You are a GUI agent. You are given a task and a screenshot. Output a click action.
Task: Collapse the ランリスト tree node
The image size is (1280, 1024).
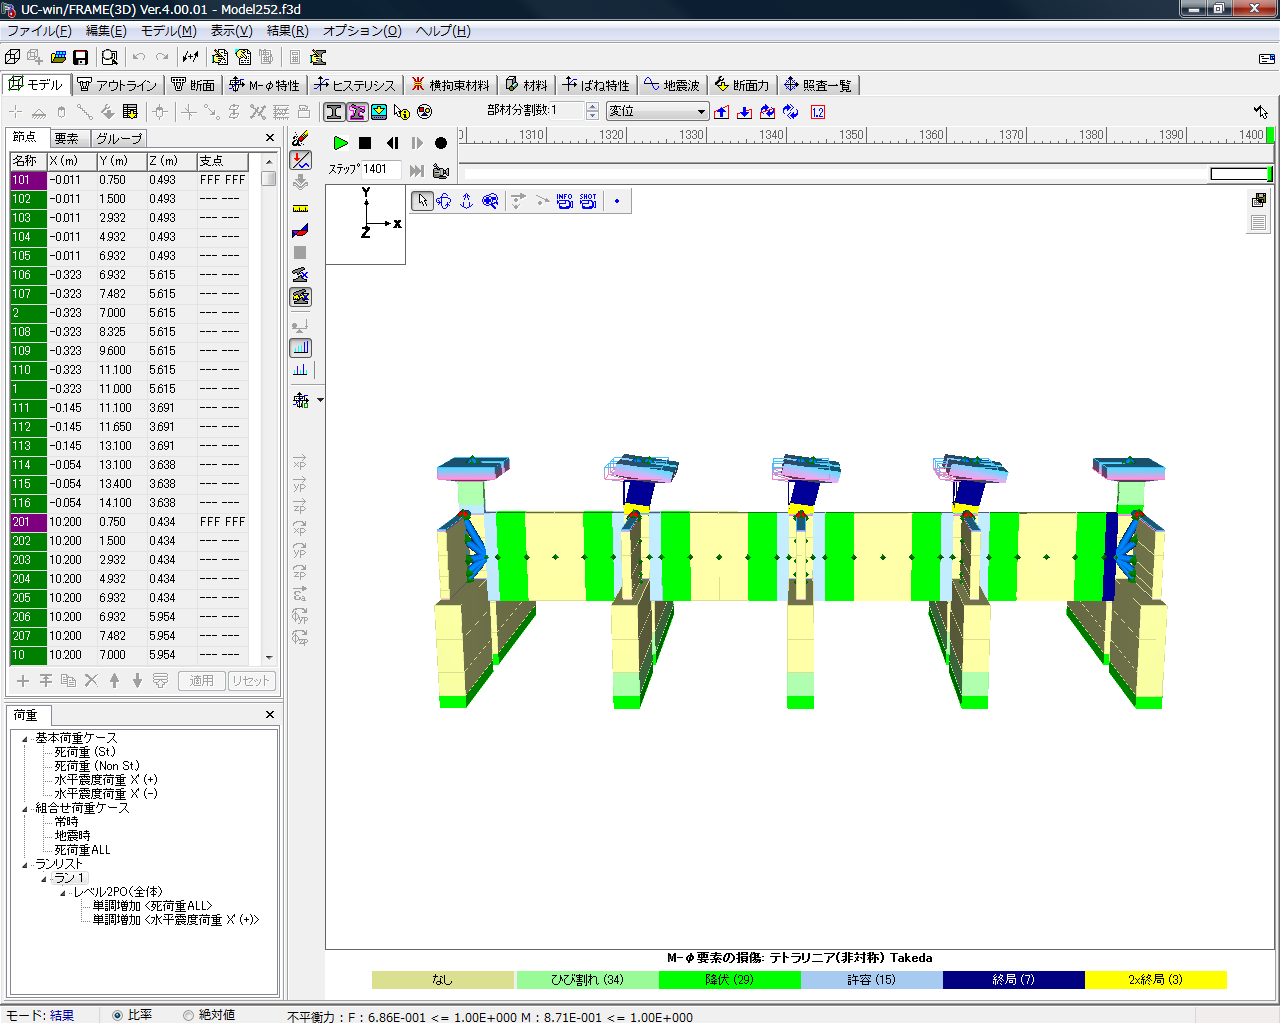coord(25,865)
